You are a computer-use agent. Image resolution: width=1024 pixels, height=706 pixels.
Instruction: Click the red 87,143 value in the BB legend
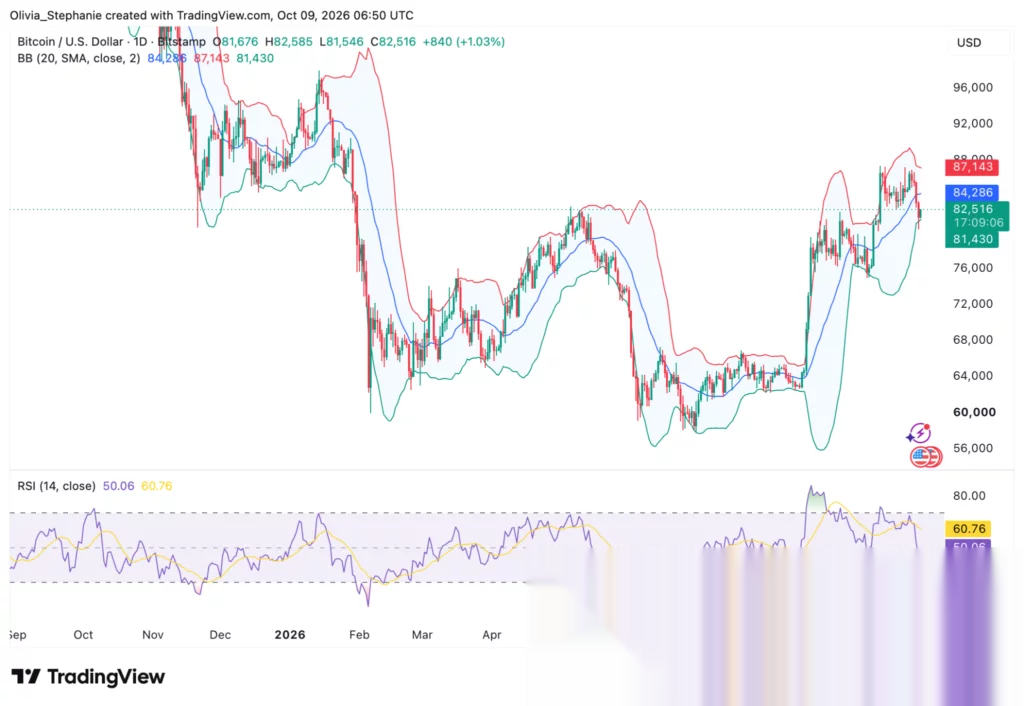point(212,58)
